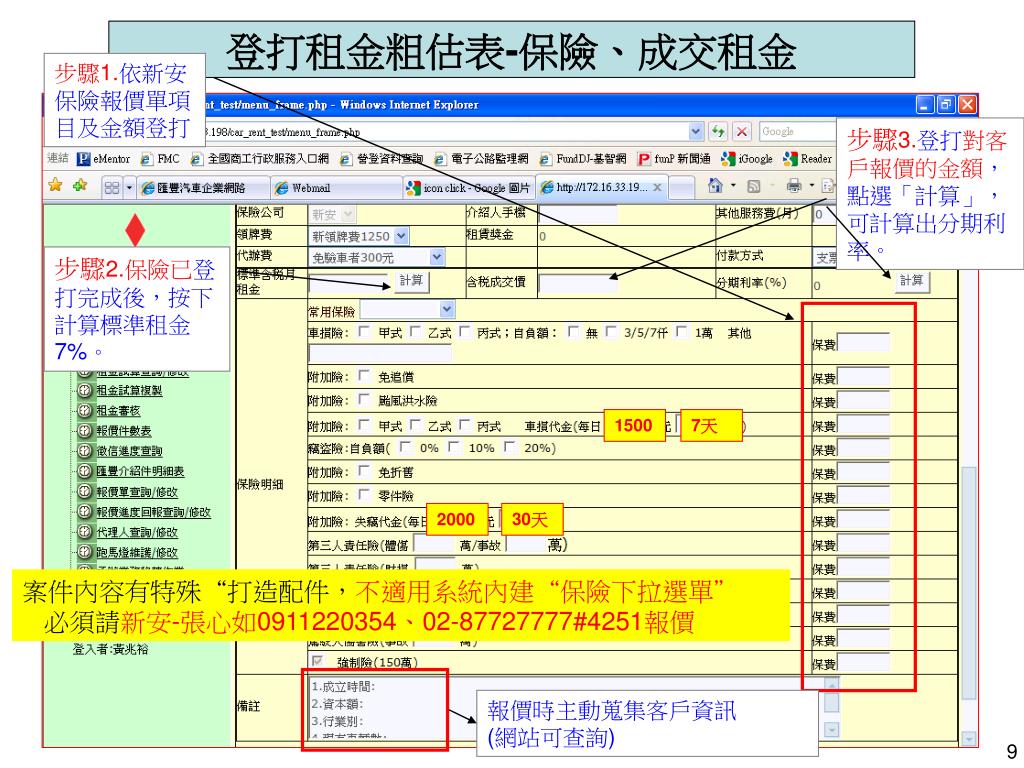Click the page vertical scrollbar thumb
Screen dimensions: 1024x768
click(x=968, y=583)
